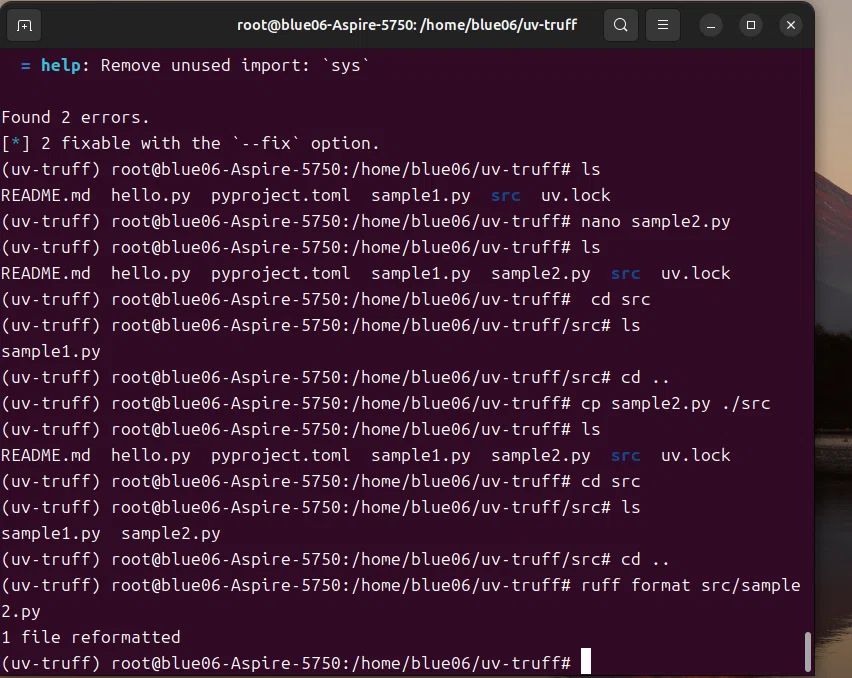Screen dimensions: 852x678
Task: Open the hamburger menu
Action: 662,25
